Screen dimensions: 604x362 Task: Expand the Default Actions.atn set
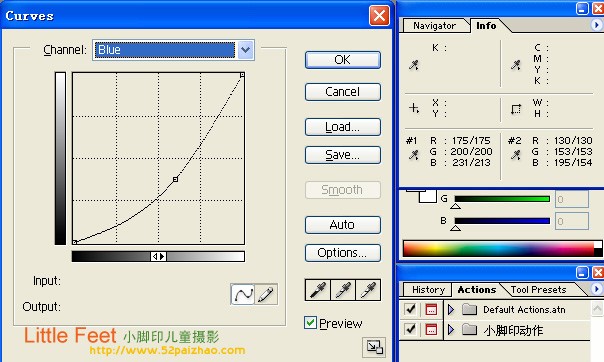point(451,309)
